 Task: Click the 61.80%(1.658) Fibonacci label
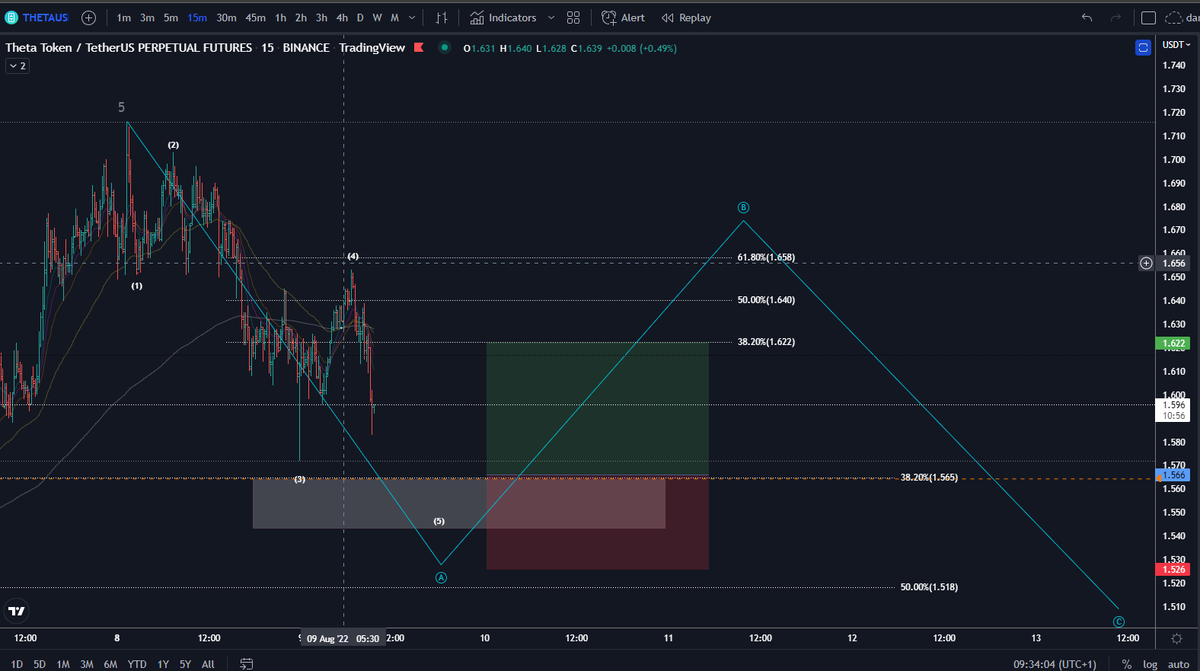(766, 257)
